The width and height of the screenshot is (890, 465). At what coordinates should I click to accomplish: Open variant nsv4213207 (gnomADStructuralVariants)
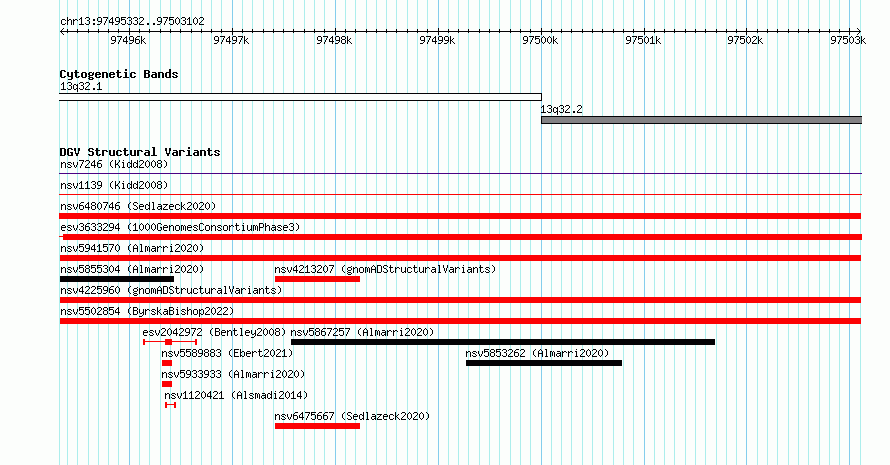(385, 270)
